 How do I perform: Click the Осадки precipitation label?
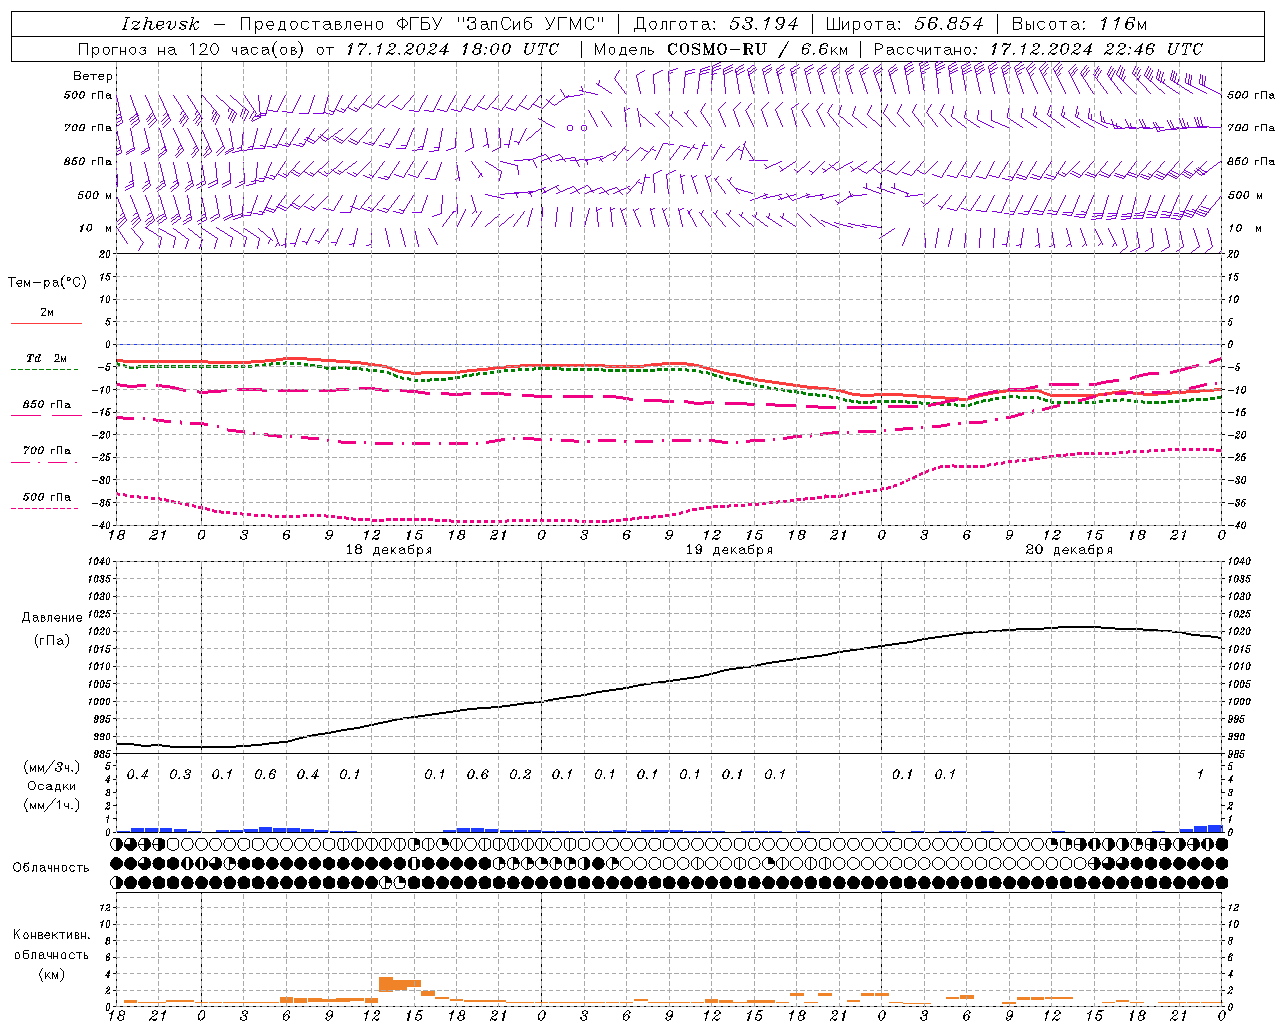pos(51,786)
